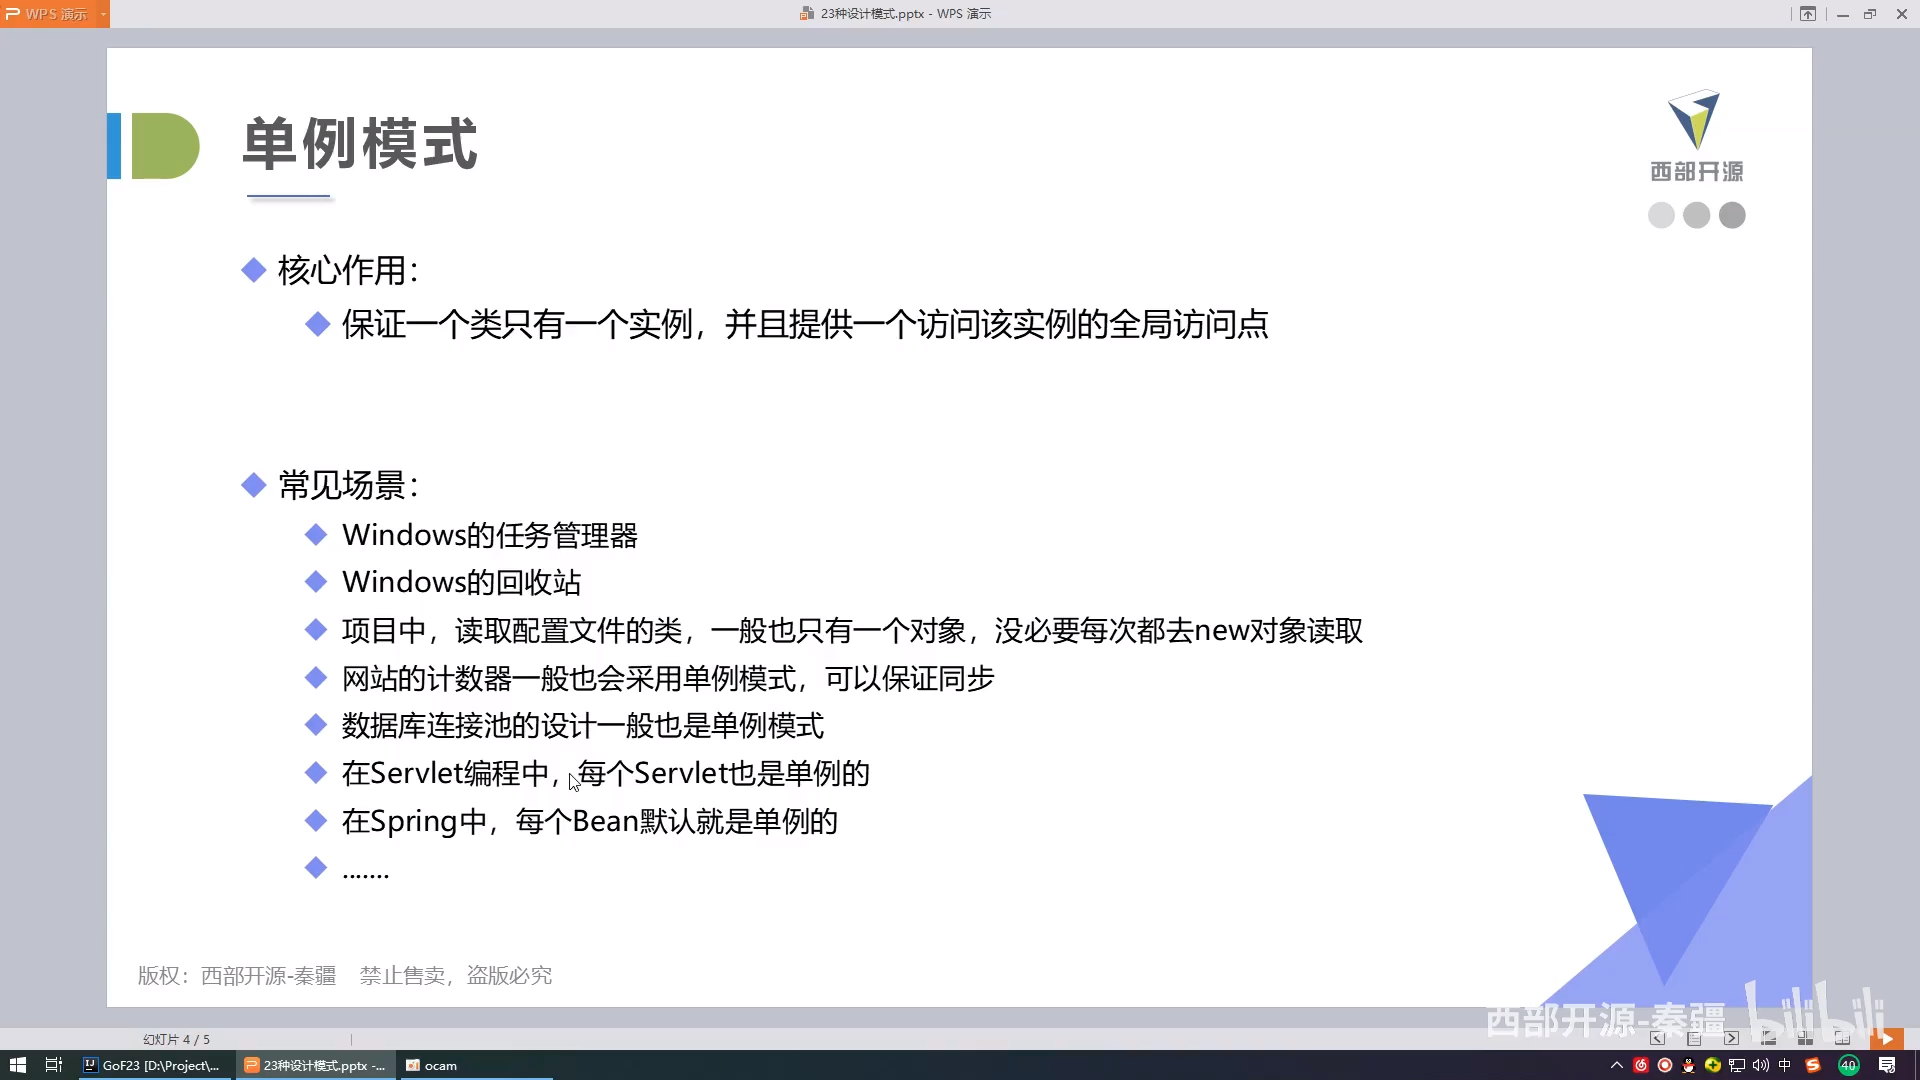Toggle reading view in the status bar
This screenshot has height=1080, width=1920.
click(1840, 1039)
